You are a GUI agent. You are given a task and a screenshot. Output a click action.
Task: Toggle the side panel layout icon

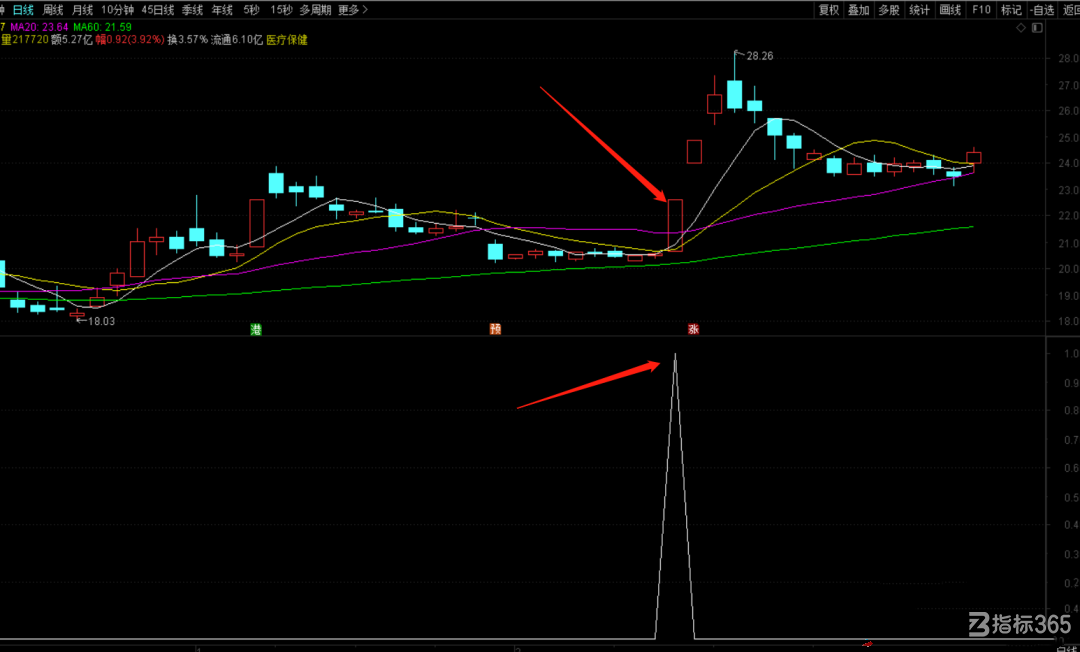tap(1037, 28)
